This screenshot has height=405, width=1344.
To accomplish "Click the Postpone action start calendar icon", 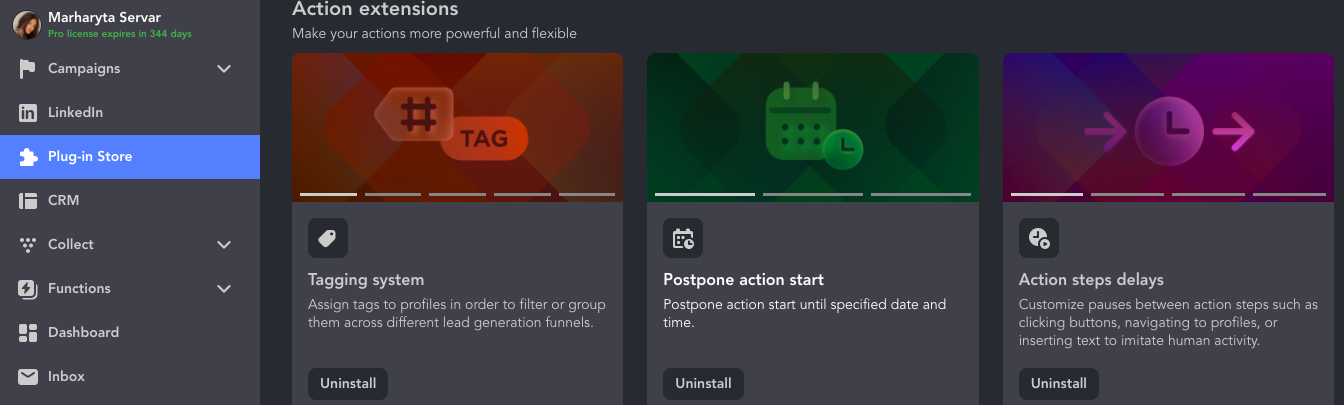I will point(683,238).
